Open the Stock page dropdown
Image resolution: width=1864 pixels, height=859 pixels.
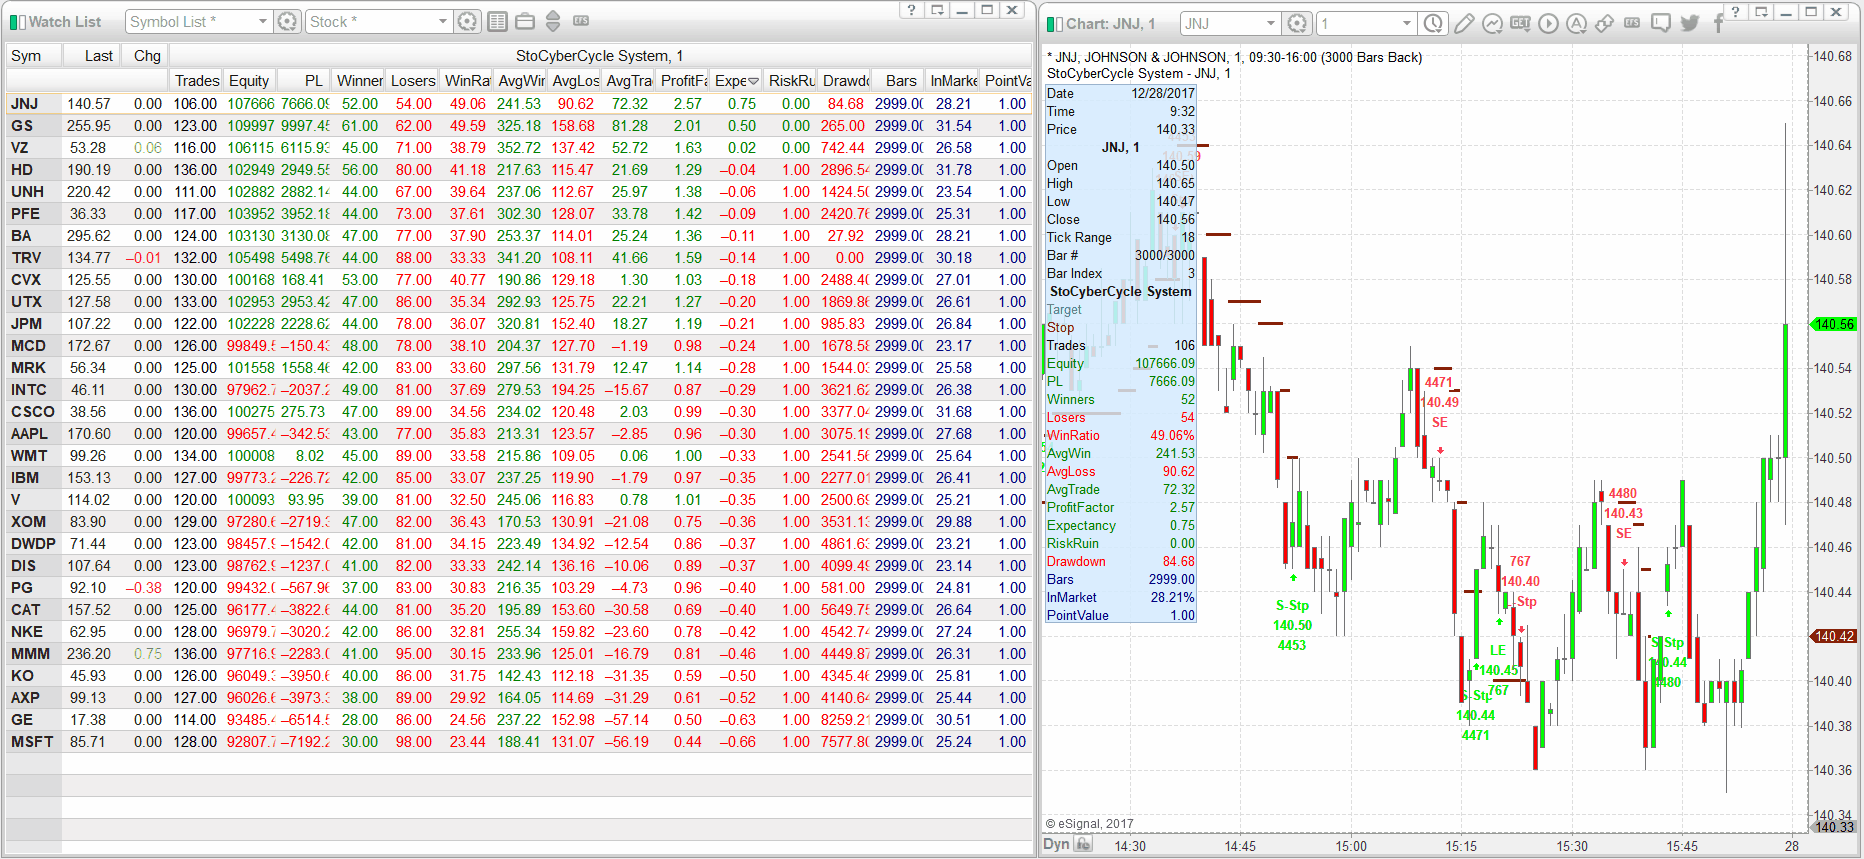point(443,21)
